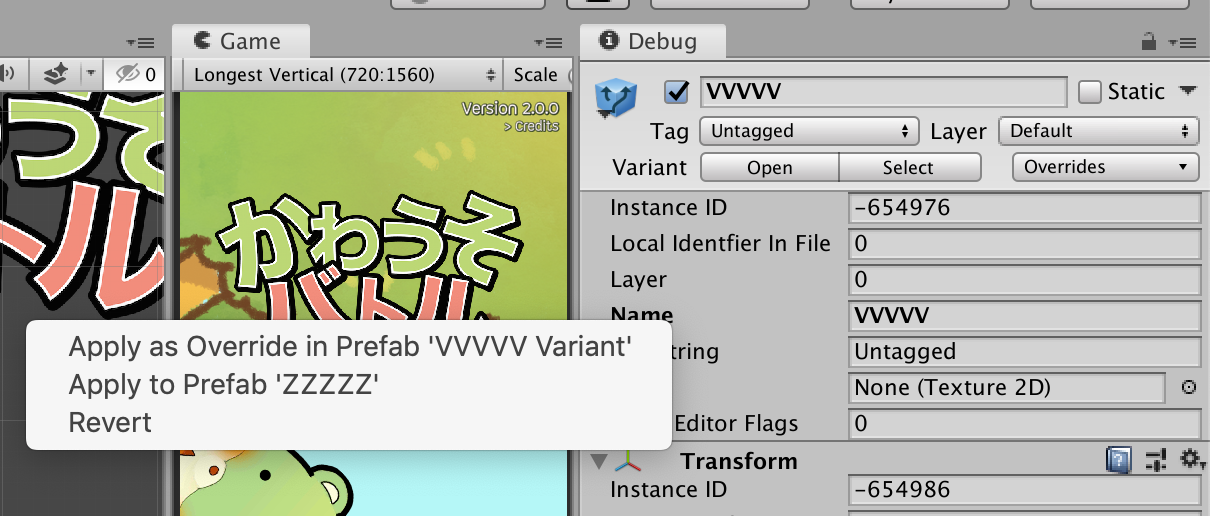Open the Overrides dropdown

1105,167
